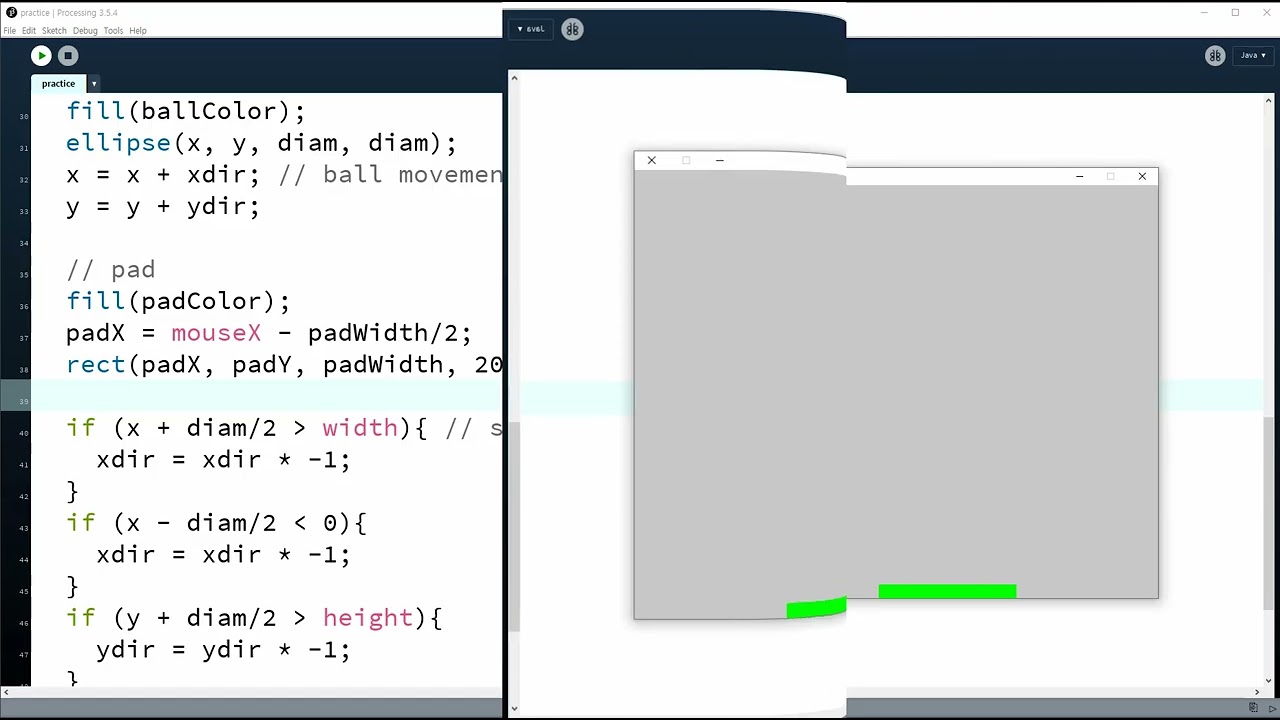
Task: Open the File menu
Action: coord(9,31)
